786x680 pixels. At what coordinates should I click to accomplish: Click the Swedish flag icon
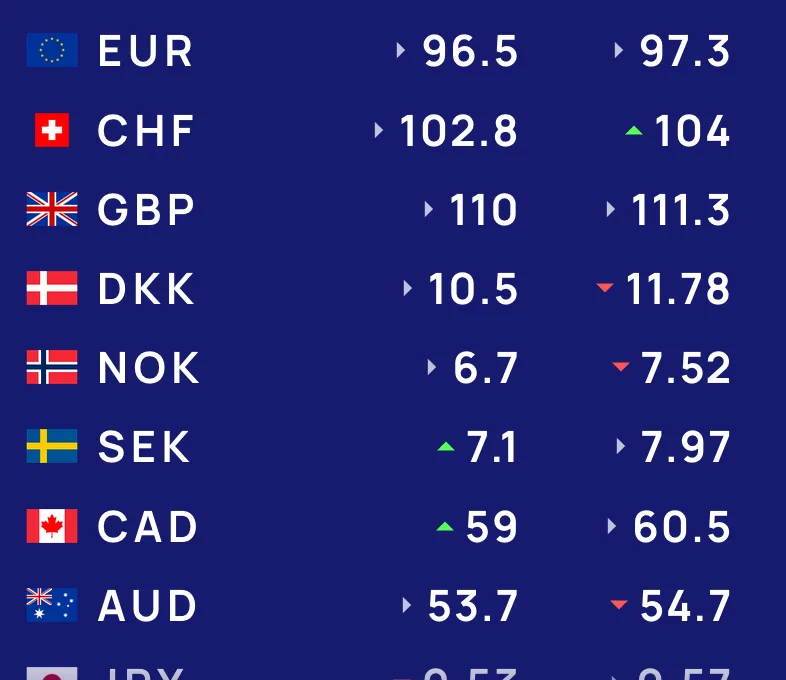tap(52, 446)
